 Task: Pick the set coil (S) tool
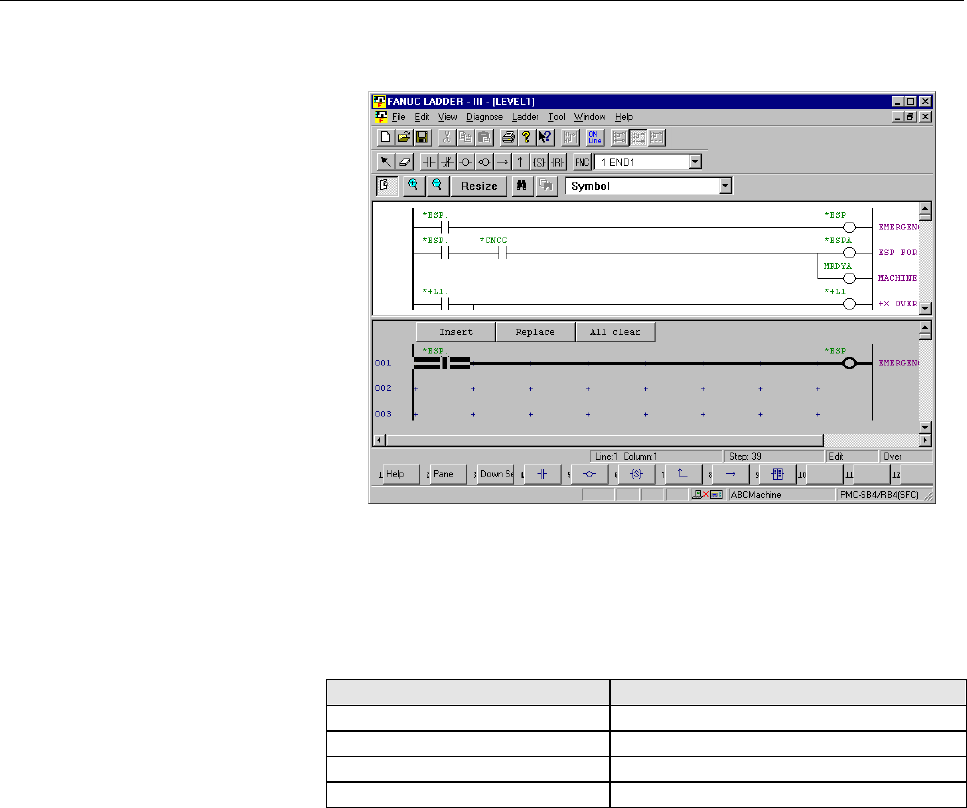539,162
